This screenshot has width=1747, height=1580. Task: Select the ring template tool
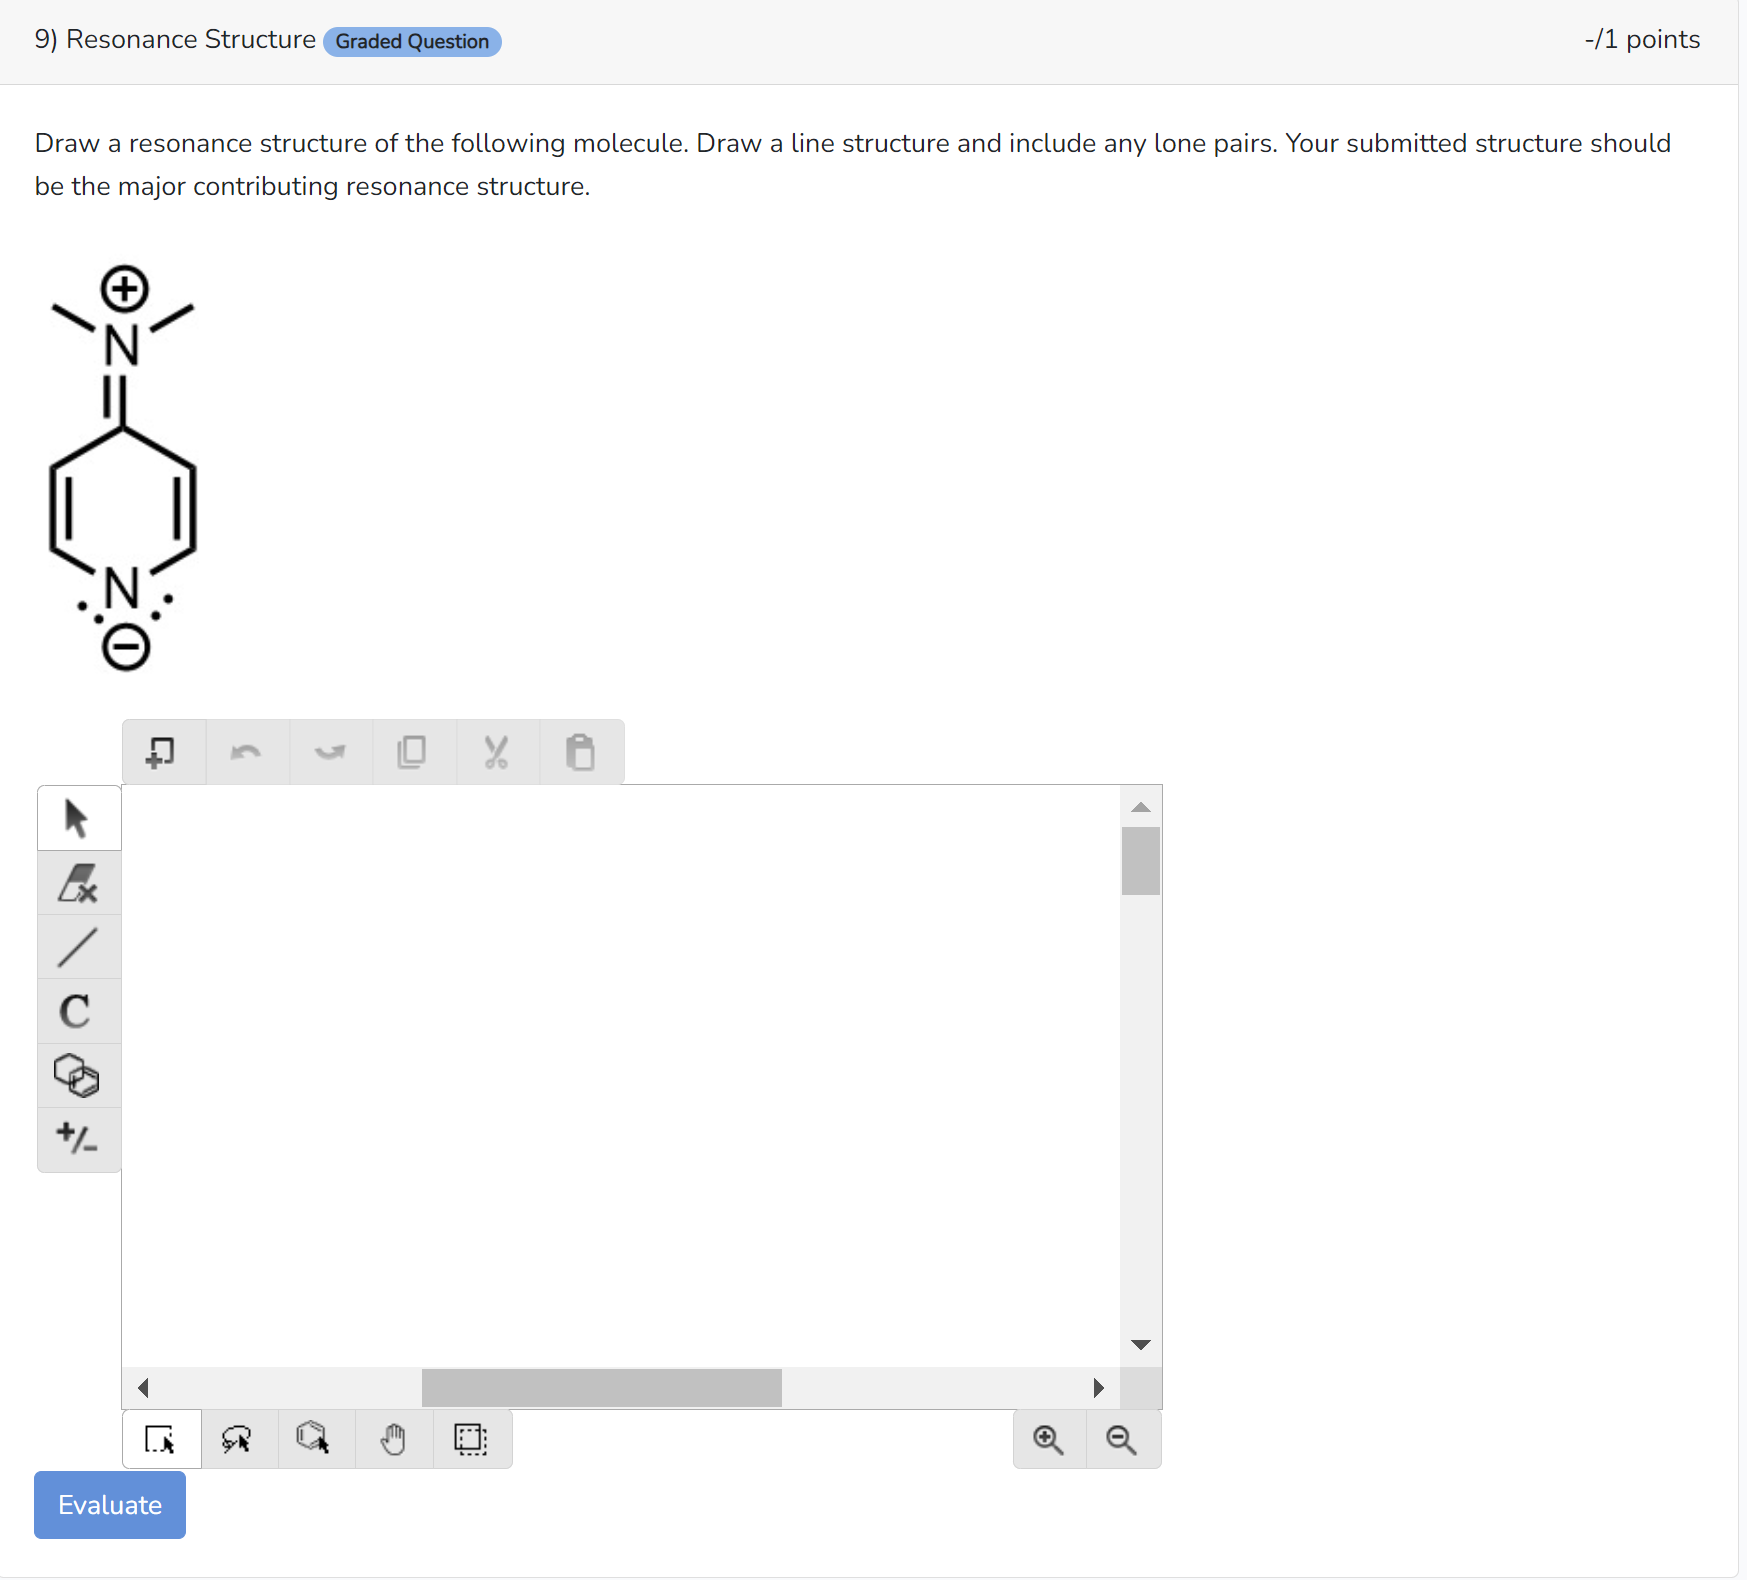(x=78, y=1076)
